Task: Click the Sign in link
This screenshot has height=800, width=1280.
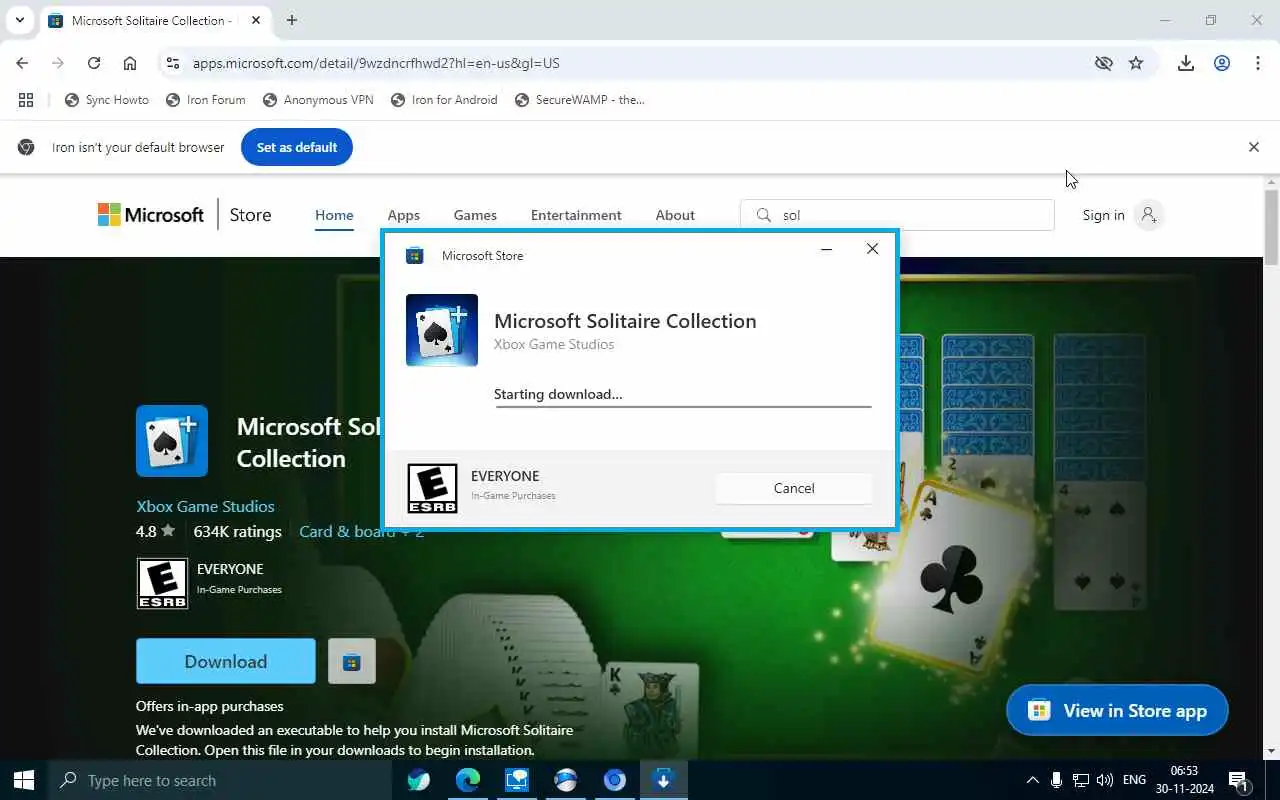Action: pos(1103,215)
